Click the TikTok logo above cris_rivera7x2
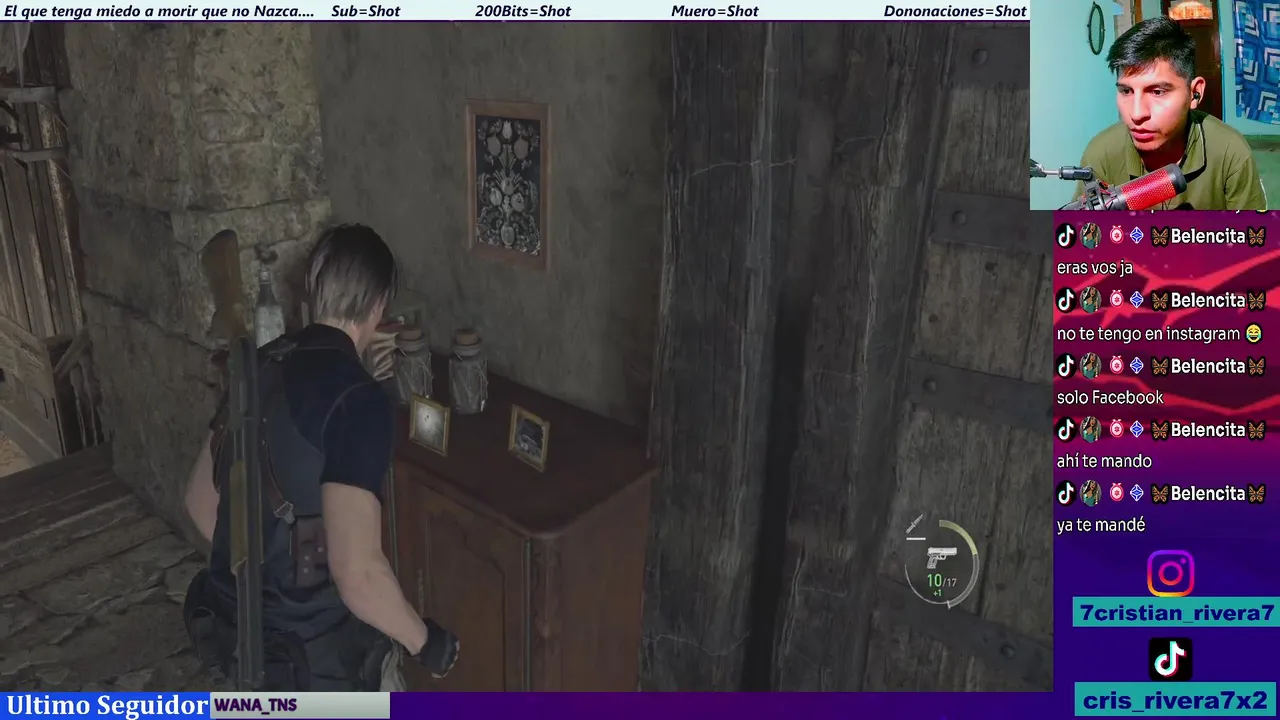The image size is (1280, 720). tap(1170, 659)
